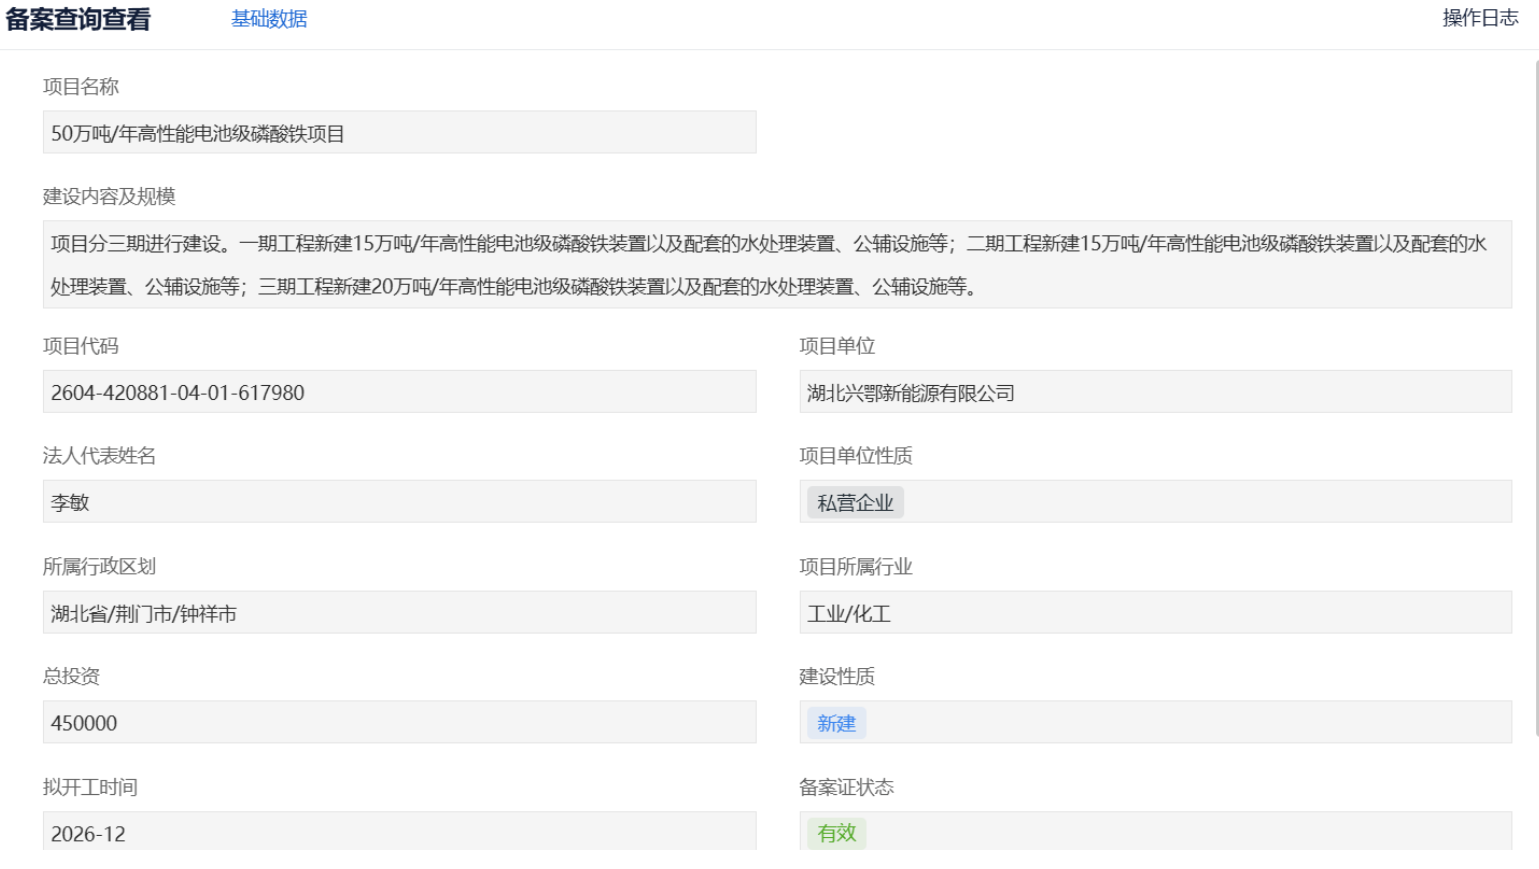Click the vertical scrollbar on the right
Viewport: 1539px width, 869px height.
coord(1532,400)
